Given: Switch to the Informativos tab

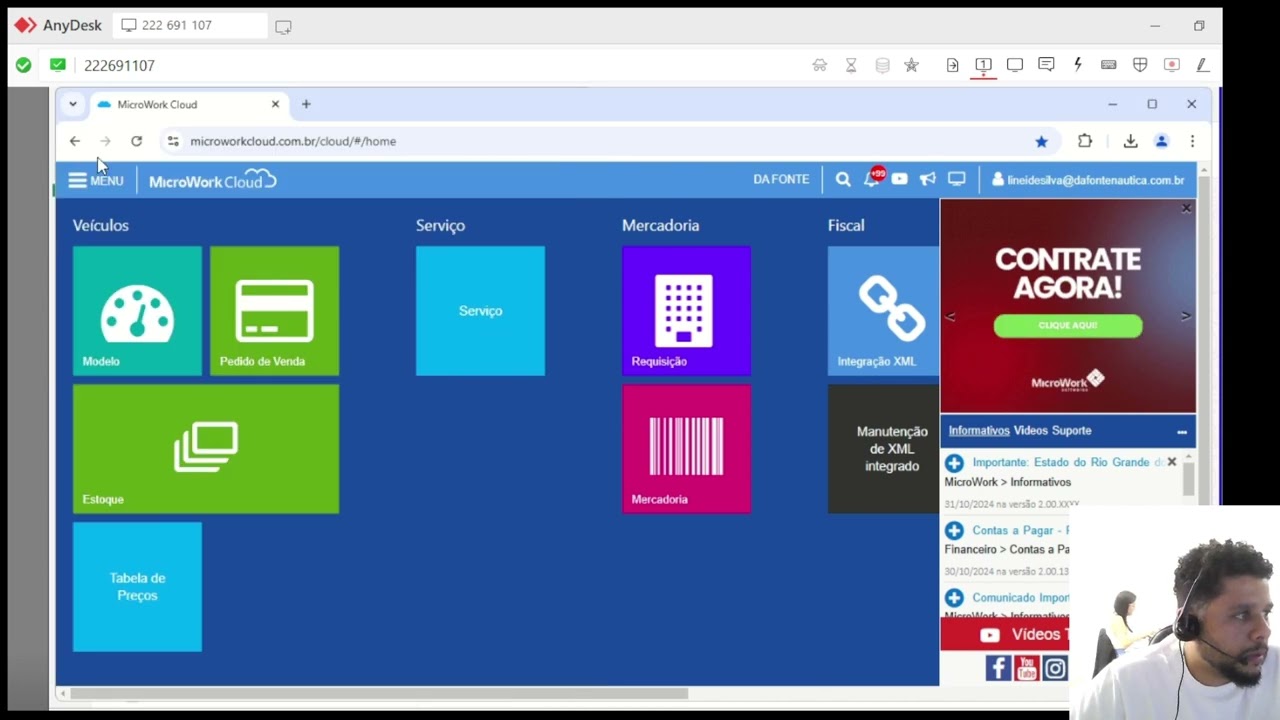Looking at the screenshot, I should coord(979,430).
